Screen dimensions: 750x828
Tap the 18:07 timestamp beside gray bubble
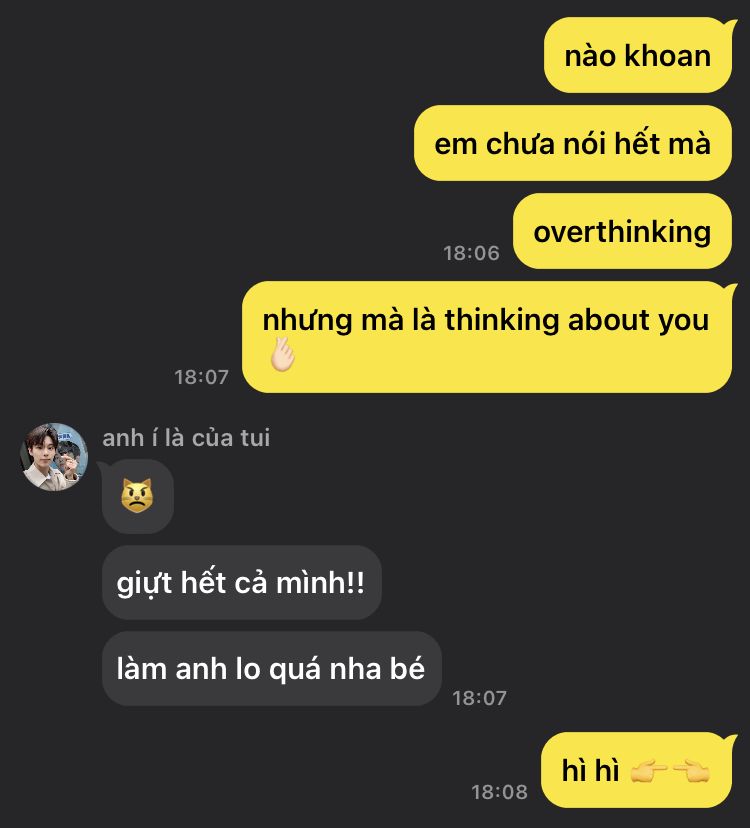(x=479, y=698)
